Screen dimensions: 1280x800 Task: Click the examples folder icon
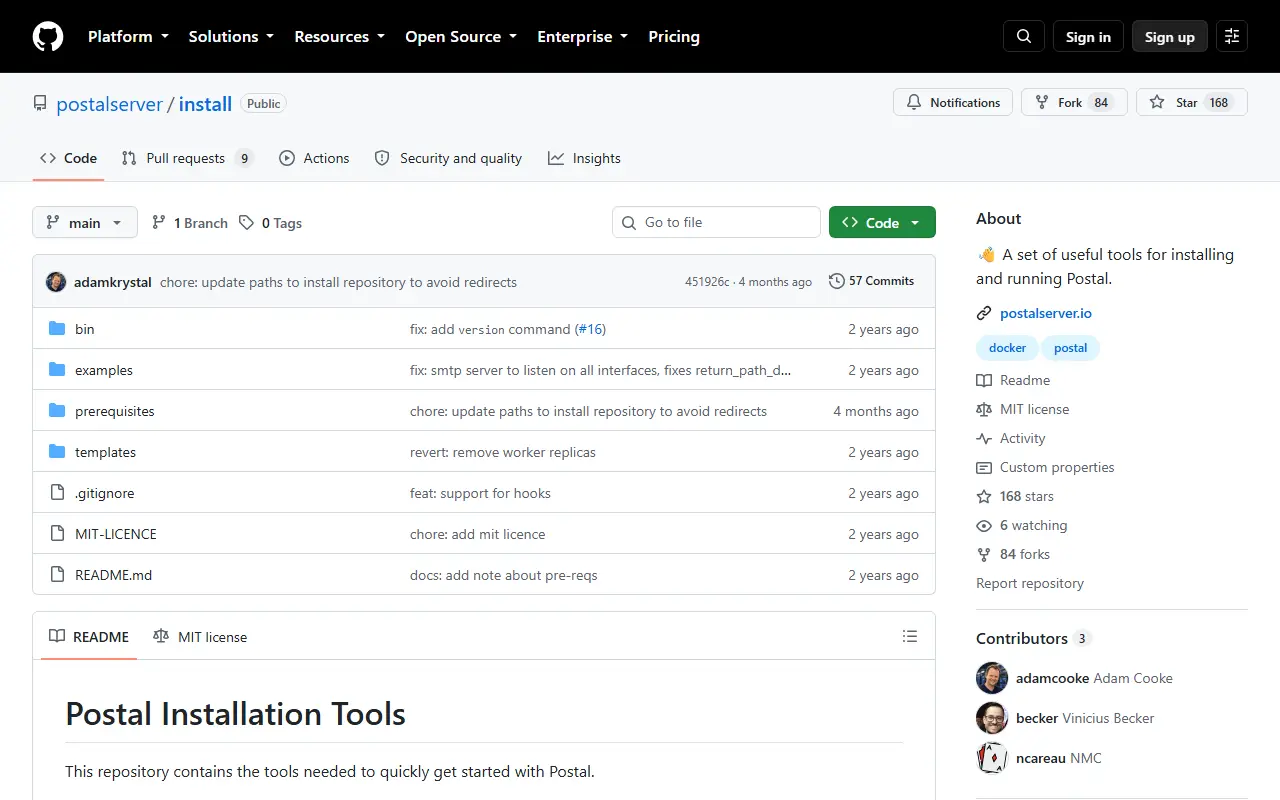(x=57, y=370)
